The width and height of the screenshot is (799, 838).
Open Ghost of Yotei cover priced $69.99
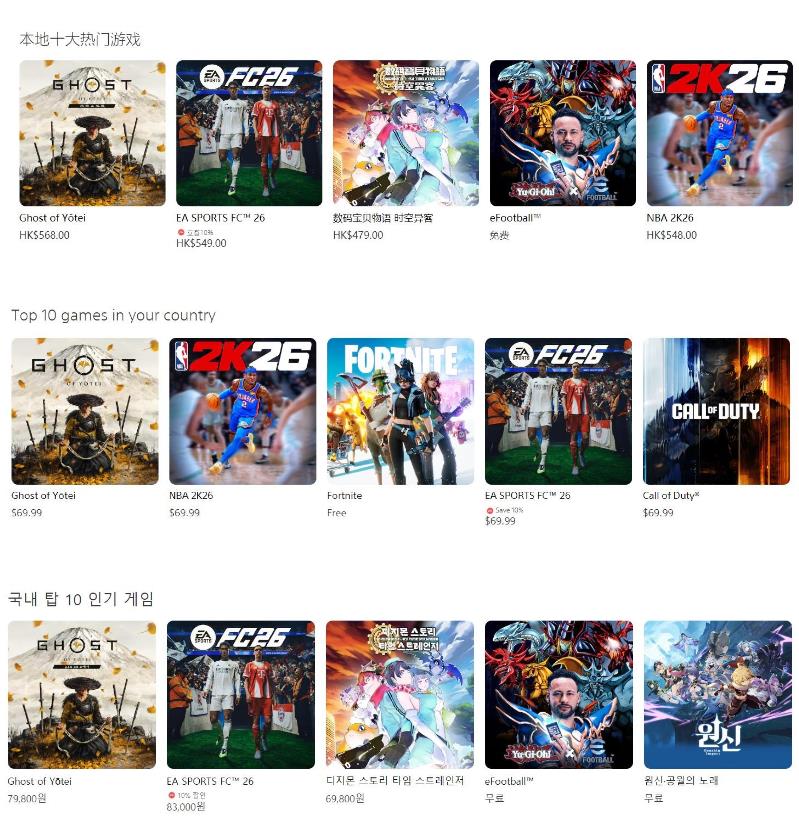pyautogui.click(x=85, y=412)
